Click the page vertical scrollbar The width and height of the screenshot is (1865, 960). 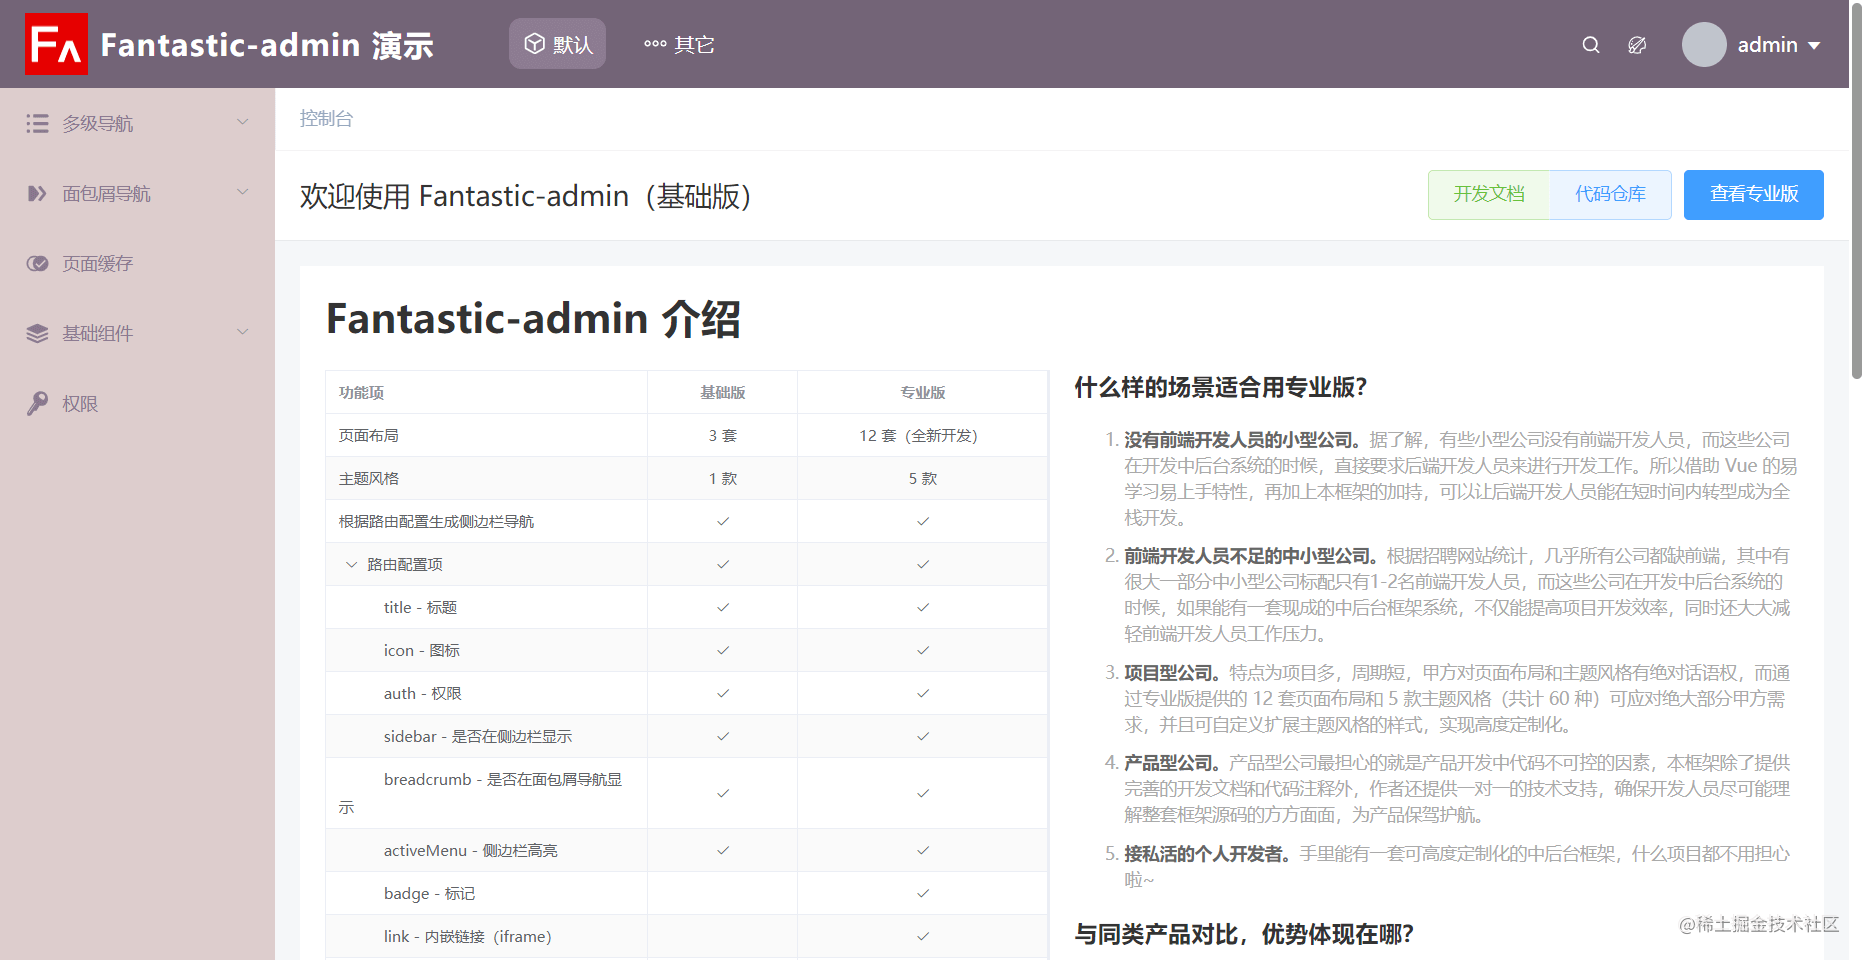1857,190
